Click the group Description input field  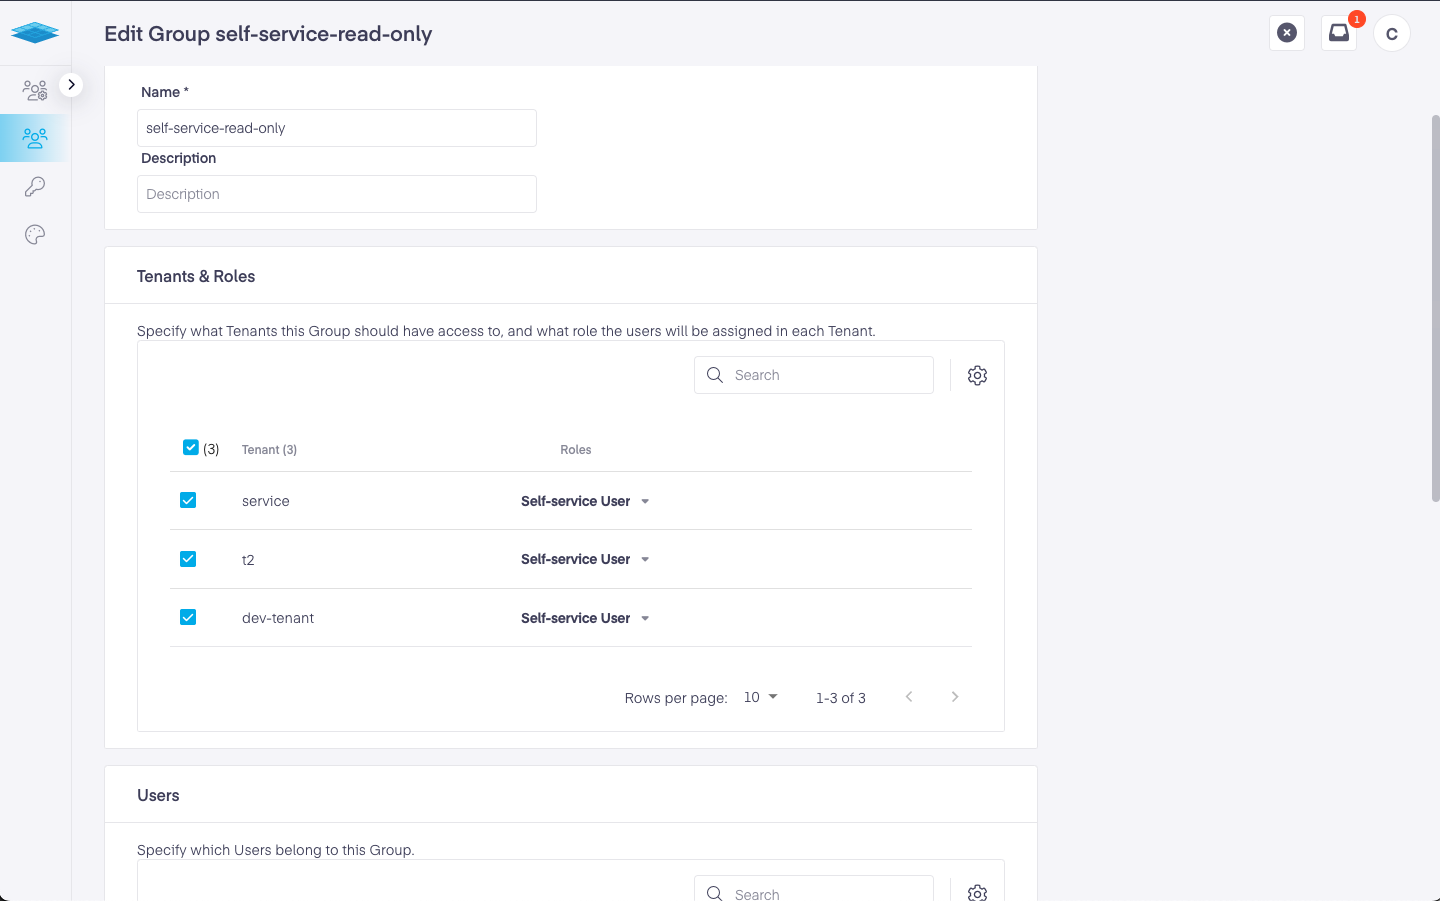tap(336, 194)
